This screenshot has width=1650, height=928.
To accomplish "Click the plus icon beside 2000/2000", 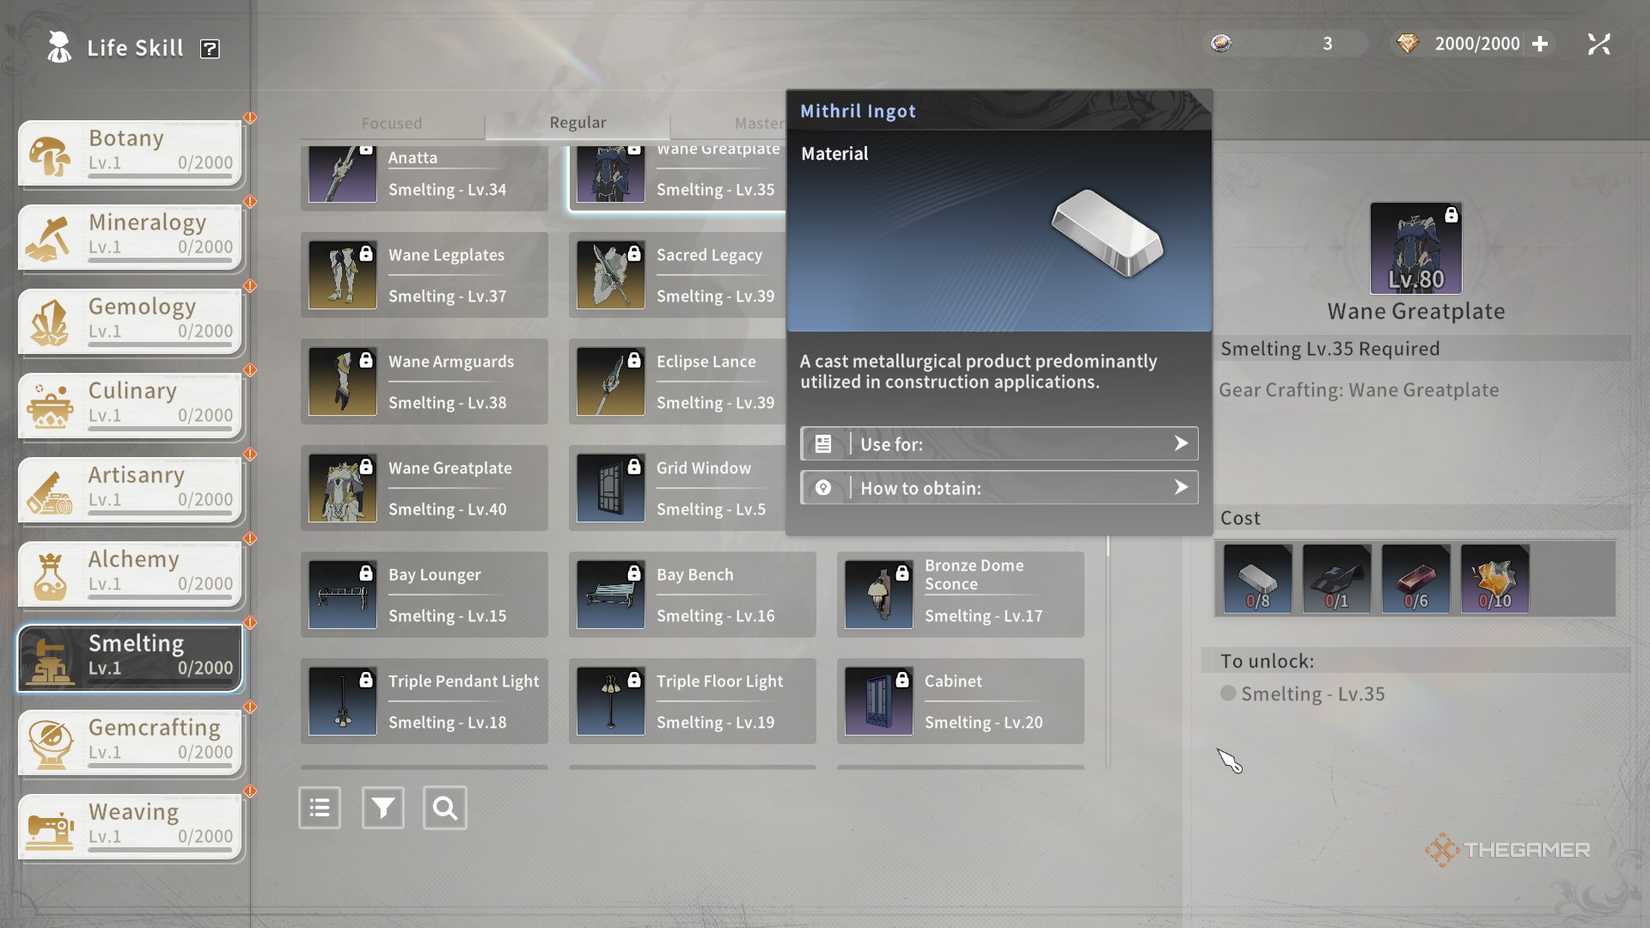I will tap(1540, 44).
